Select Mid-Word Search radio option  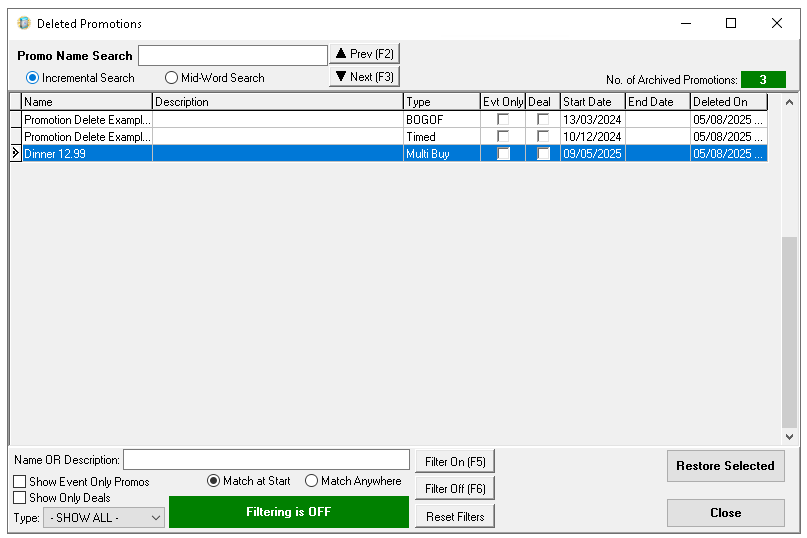tap(172, 78)
